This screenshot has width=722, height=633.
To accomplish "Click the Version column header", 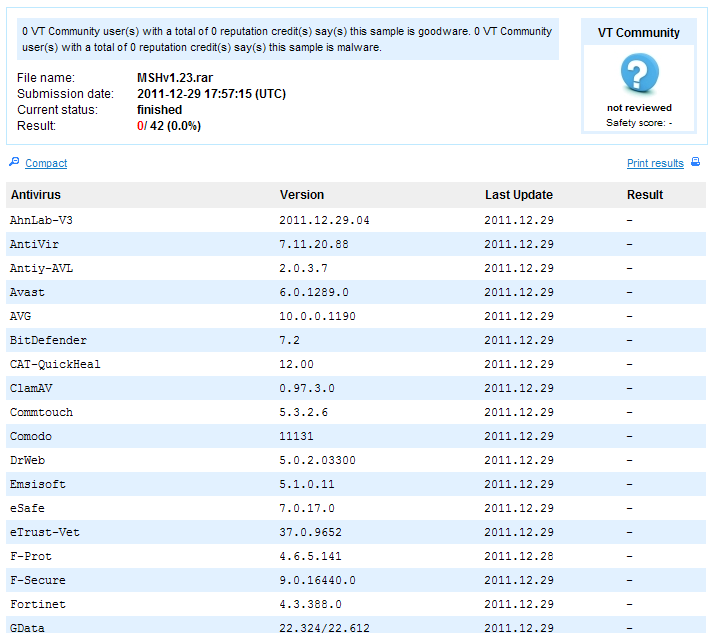I will [x=301, y=195].
